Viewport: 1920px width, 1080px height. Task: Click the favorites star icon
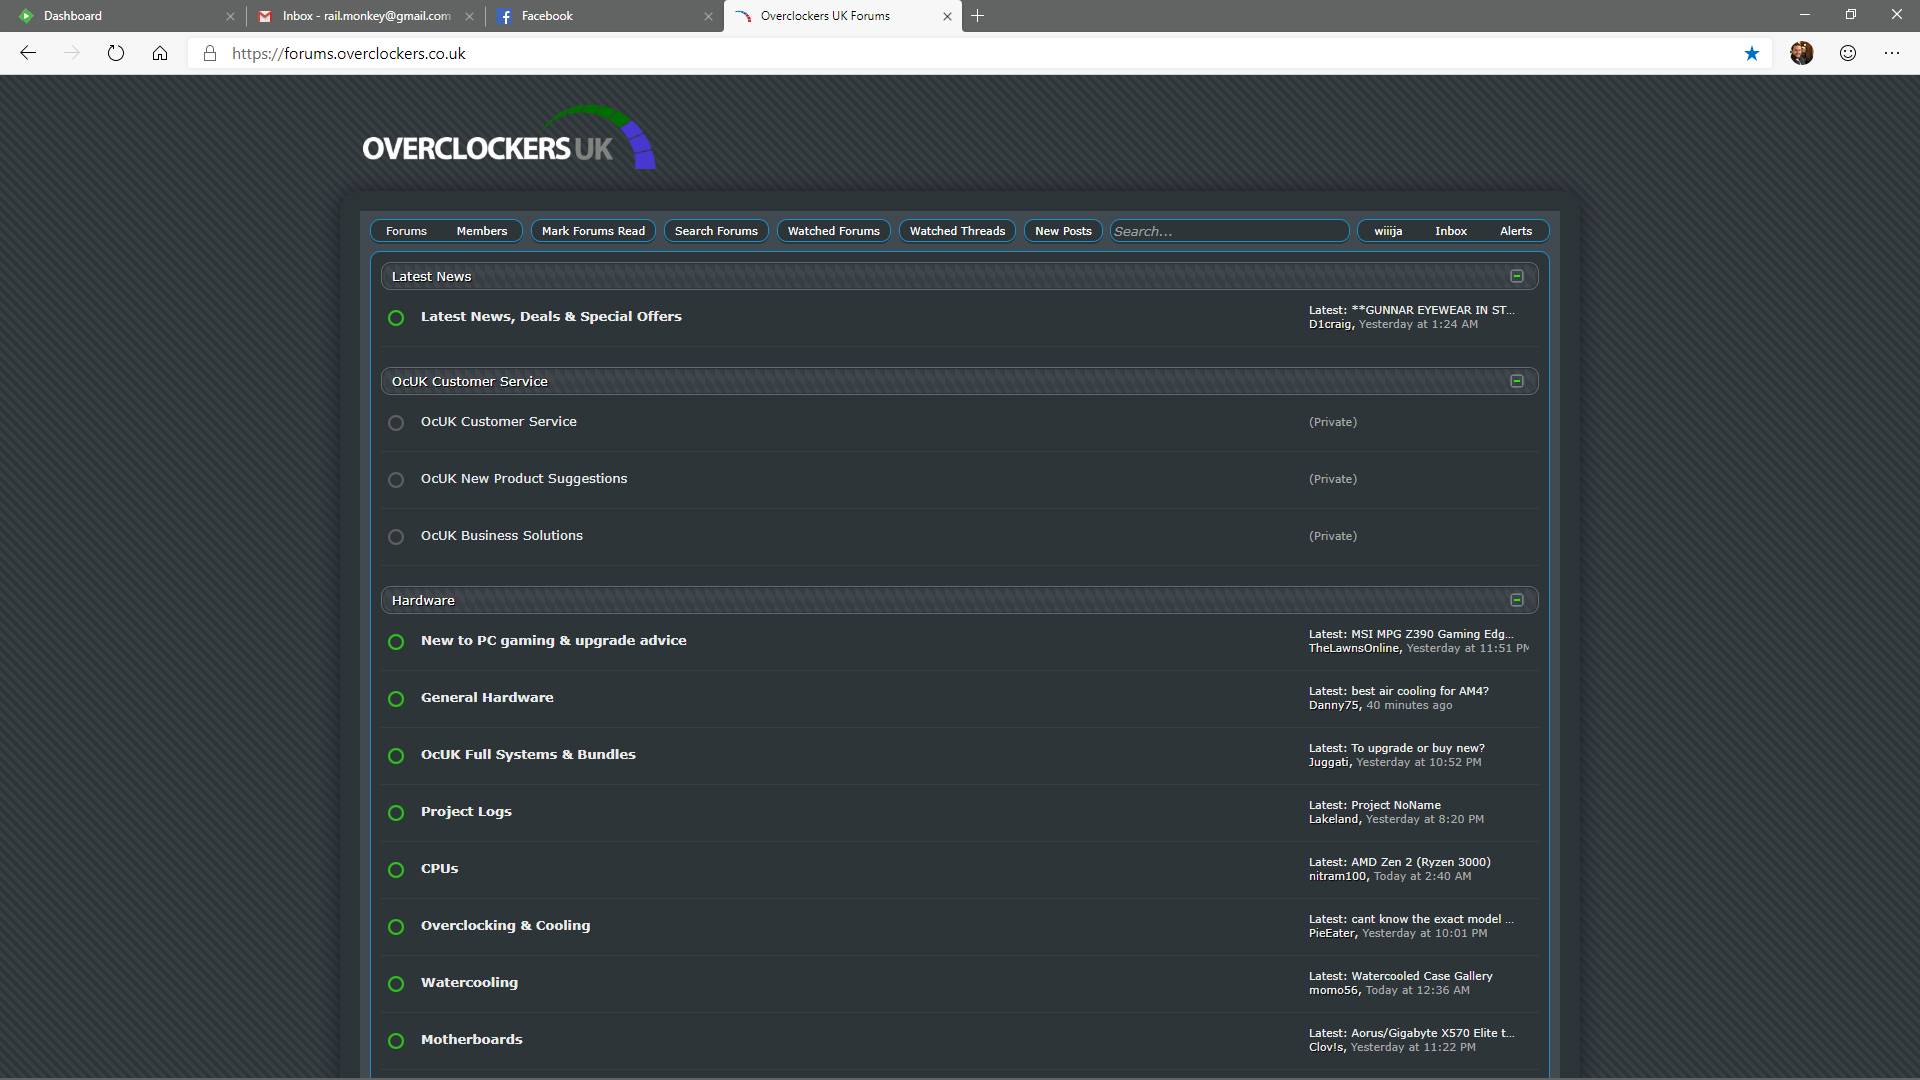pyautogui.click(x=1752, y=53)
